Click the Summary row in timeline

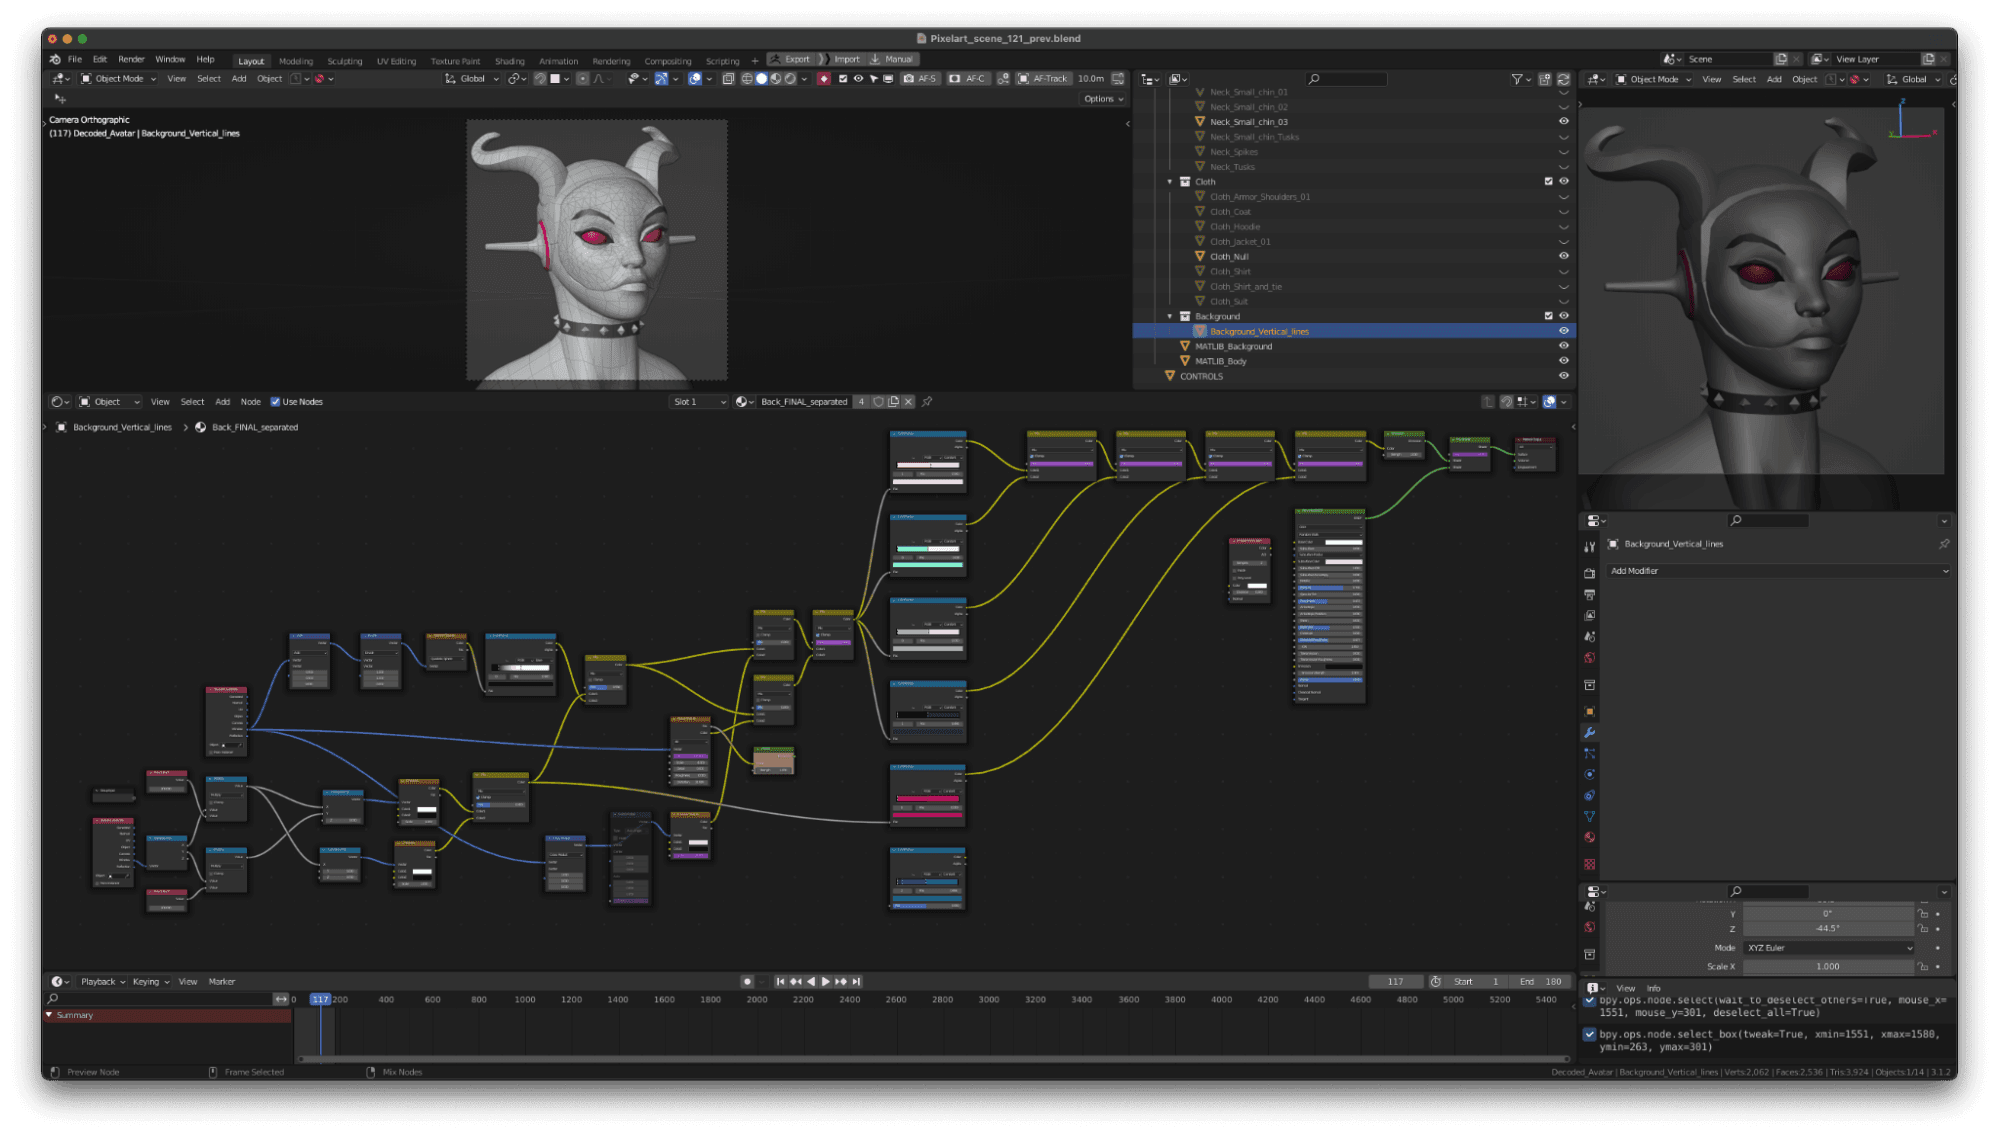tap(168, 1016)
